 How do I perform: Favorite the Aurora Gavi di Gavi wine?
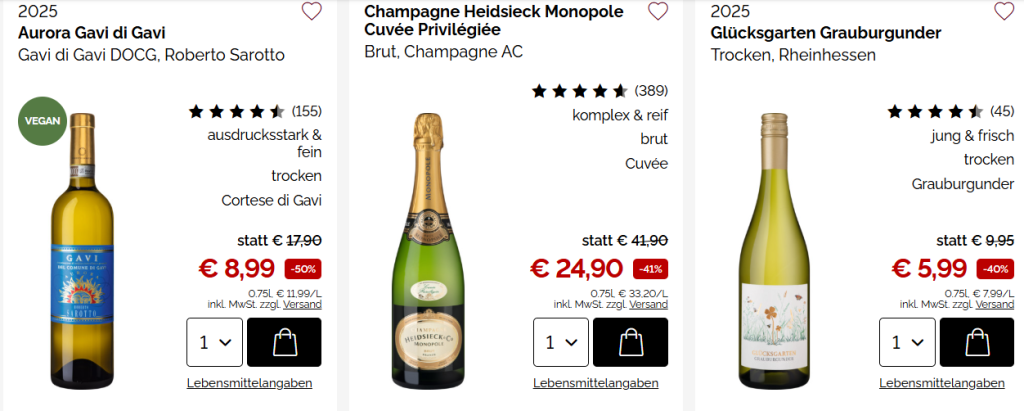(x=312, y=12)
